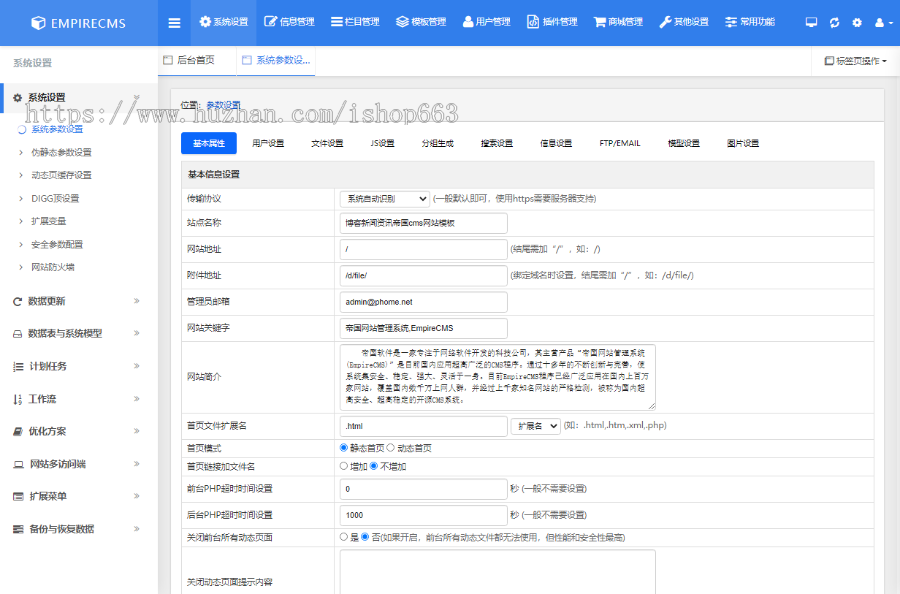Screen dimensions: 900x594
Task: Open 伪静态参数设置 in the sidebar
Action: [61, 152]
